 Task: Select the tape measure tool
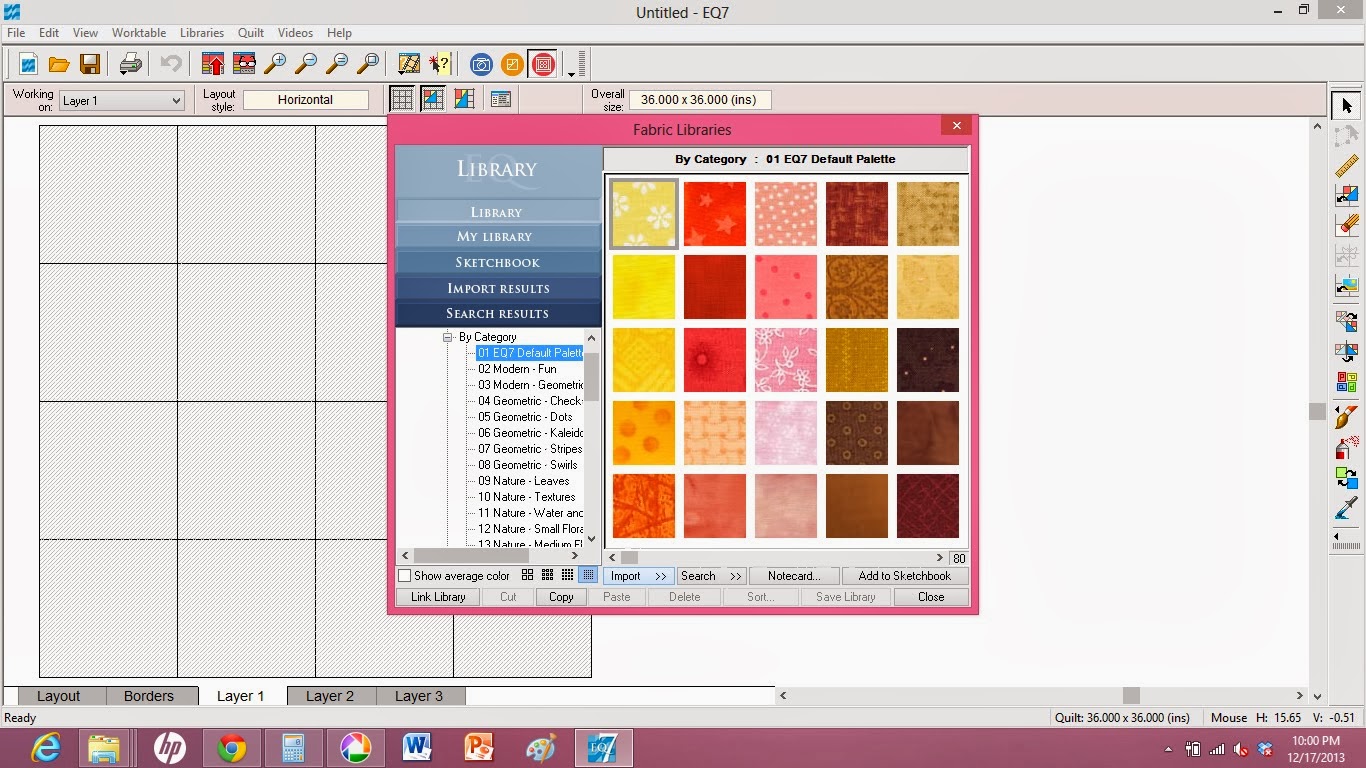pos(1347,166)
